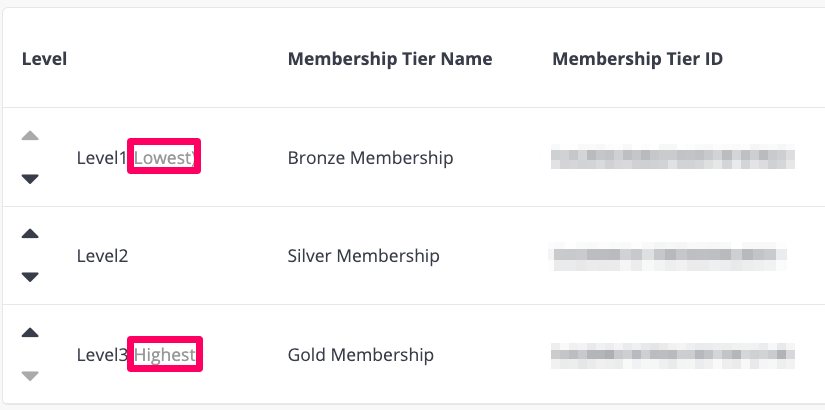The image size is (825, 410).
Task: Click the Membership Tier ID column header
Action: [x=637, y=59]
